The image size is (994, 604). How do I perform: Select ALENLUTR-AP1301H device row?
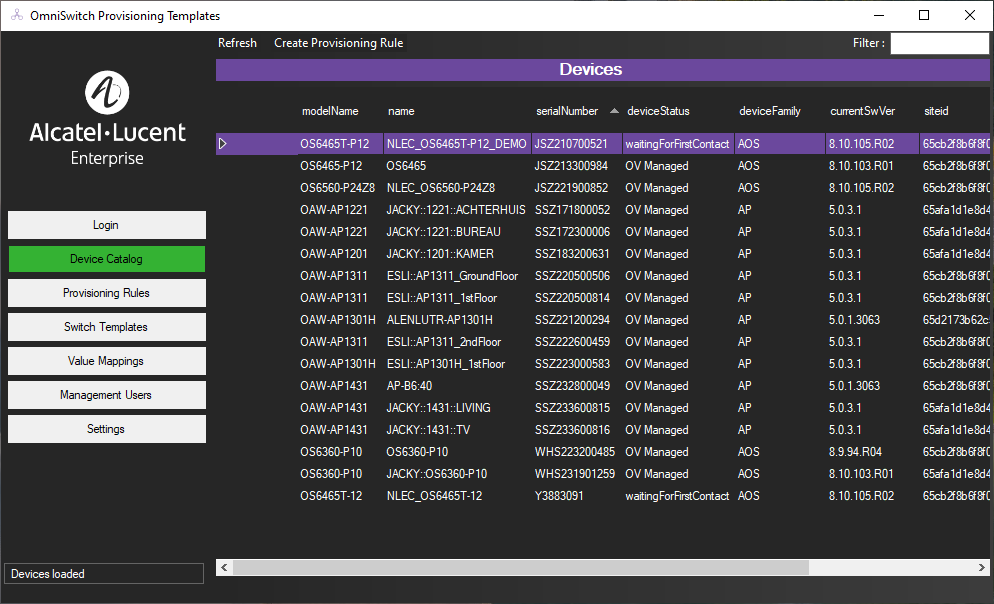602,319
